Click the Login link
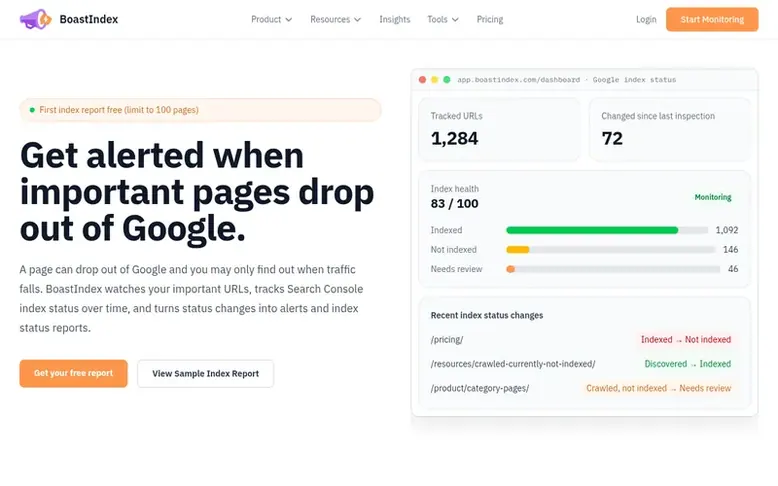 pyautogui.click(x=646, y=19)
